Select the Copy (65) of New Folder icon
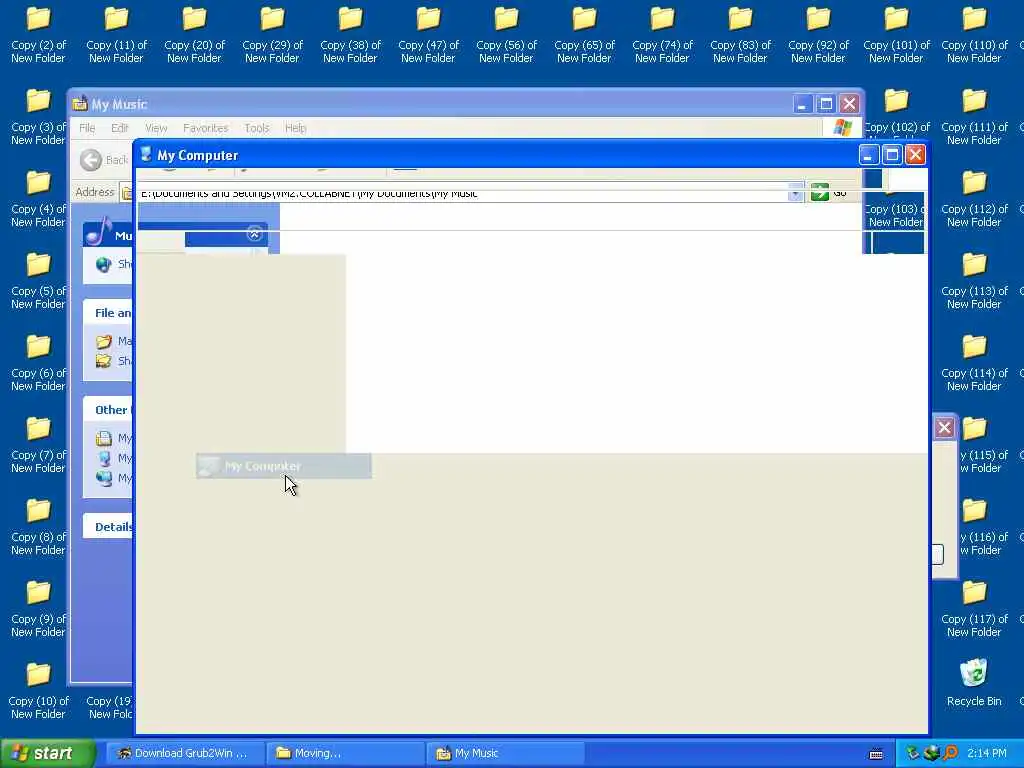Screen dimensions: 1024x768 [x=584, y=35]
